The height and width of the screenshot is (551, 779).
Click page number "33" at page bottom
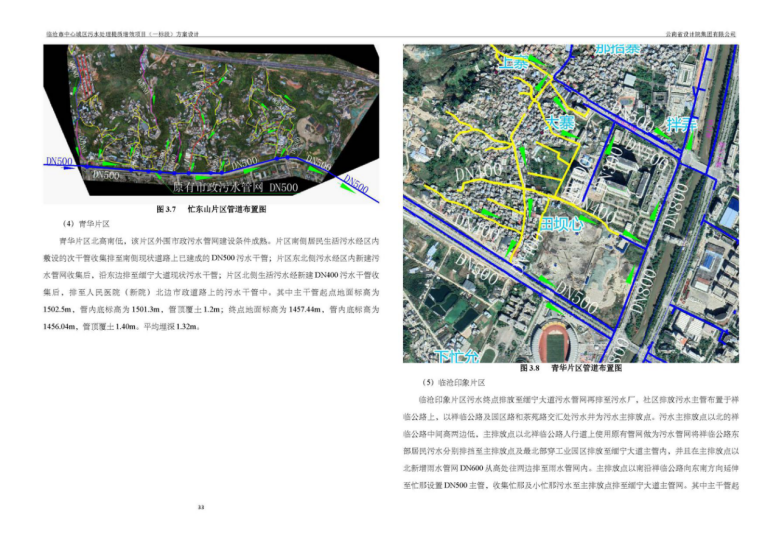click(x=201, y=507)
